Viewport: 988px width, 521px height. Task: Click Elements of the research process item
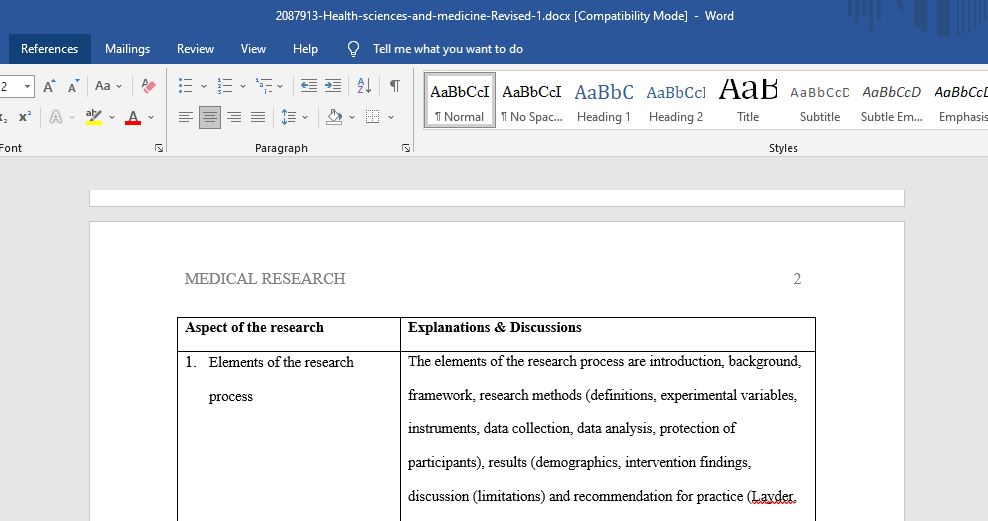(281, 379)
